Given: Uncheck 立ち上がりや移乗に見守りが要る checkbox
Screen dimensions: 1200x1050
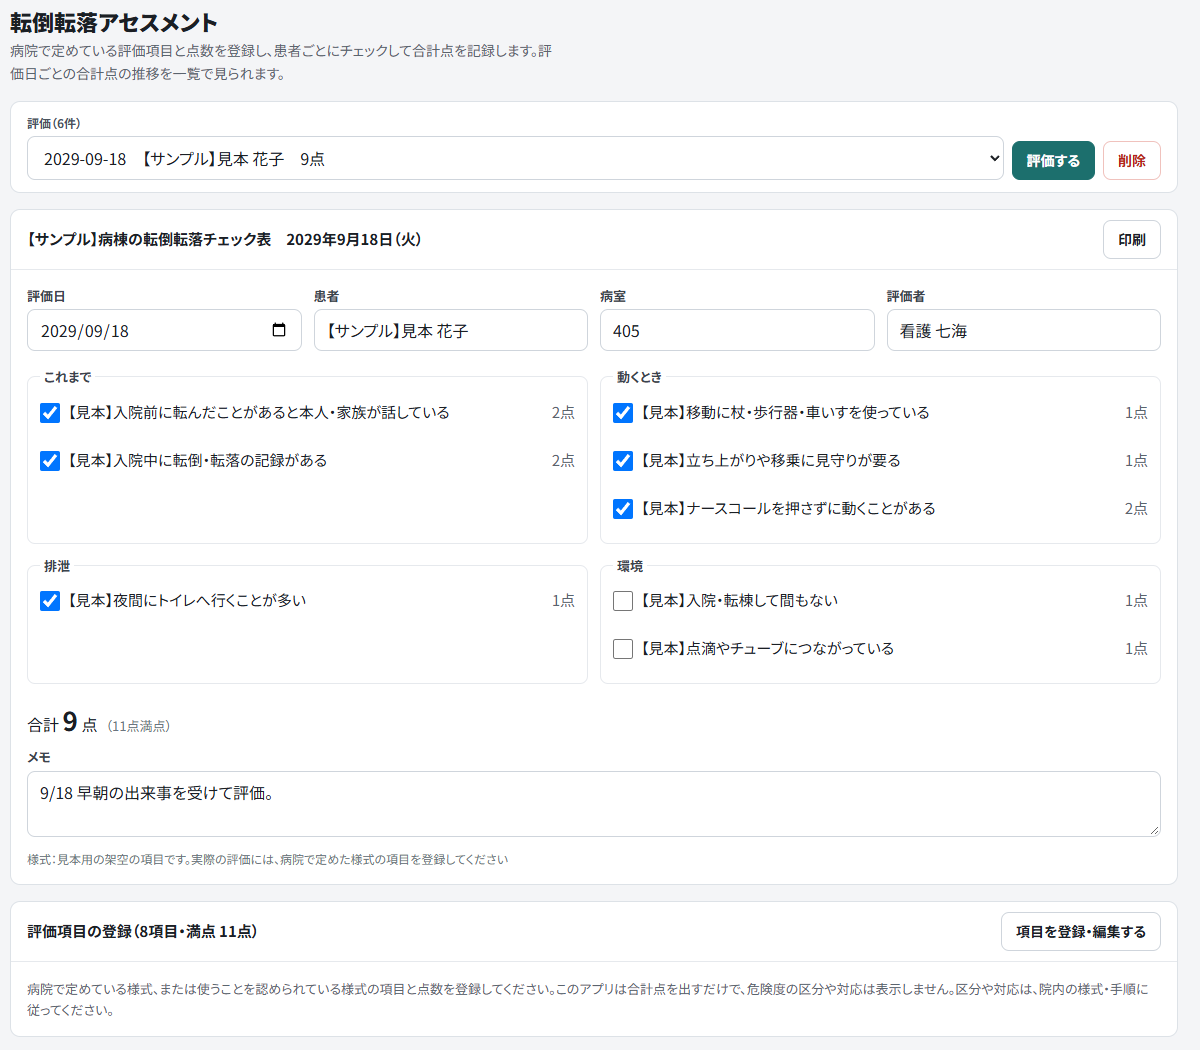Looking at the screenshot, I should click(623, 461).
